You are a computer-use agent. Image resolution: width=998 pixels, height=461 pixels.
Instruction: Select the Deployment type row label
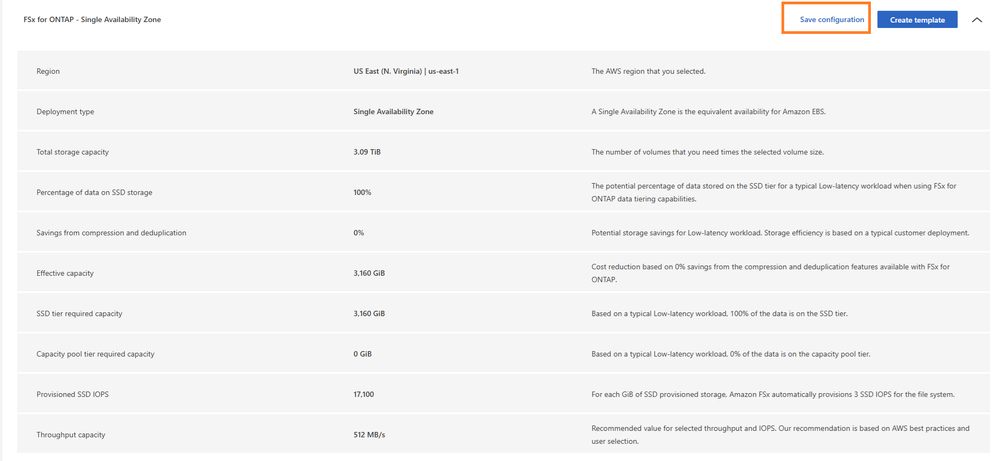(x=65, y=112)
